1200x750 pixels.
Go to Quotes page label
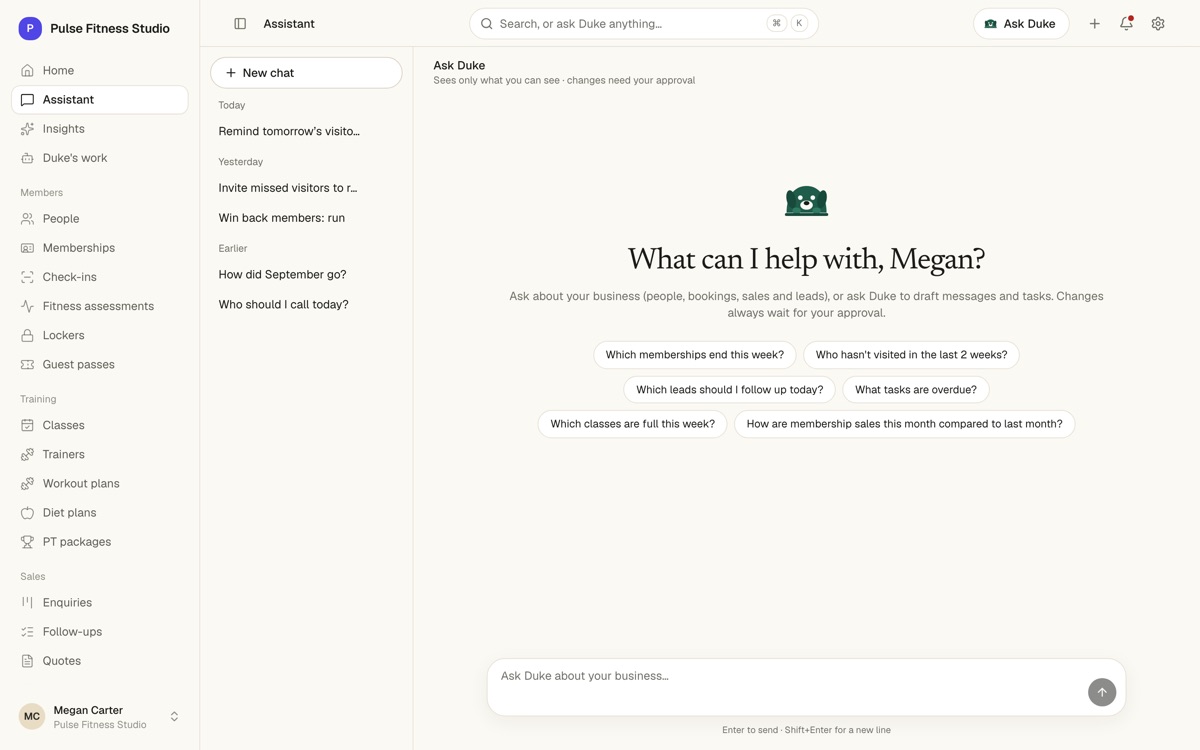62,661
